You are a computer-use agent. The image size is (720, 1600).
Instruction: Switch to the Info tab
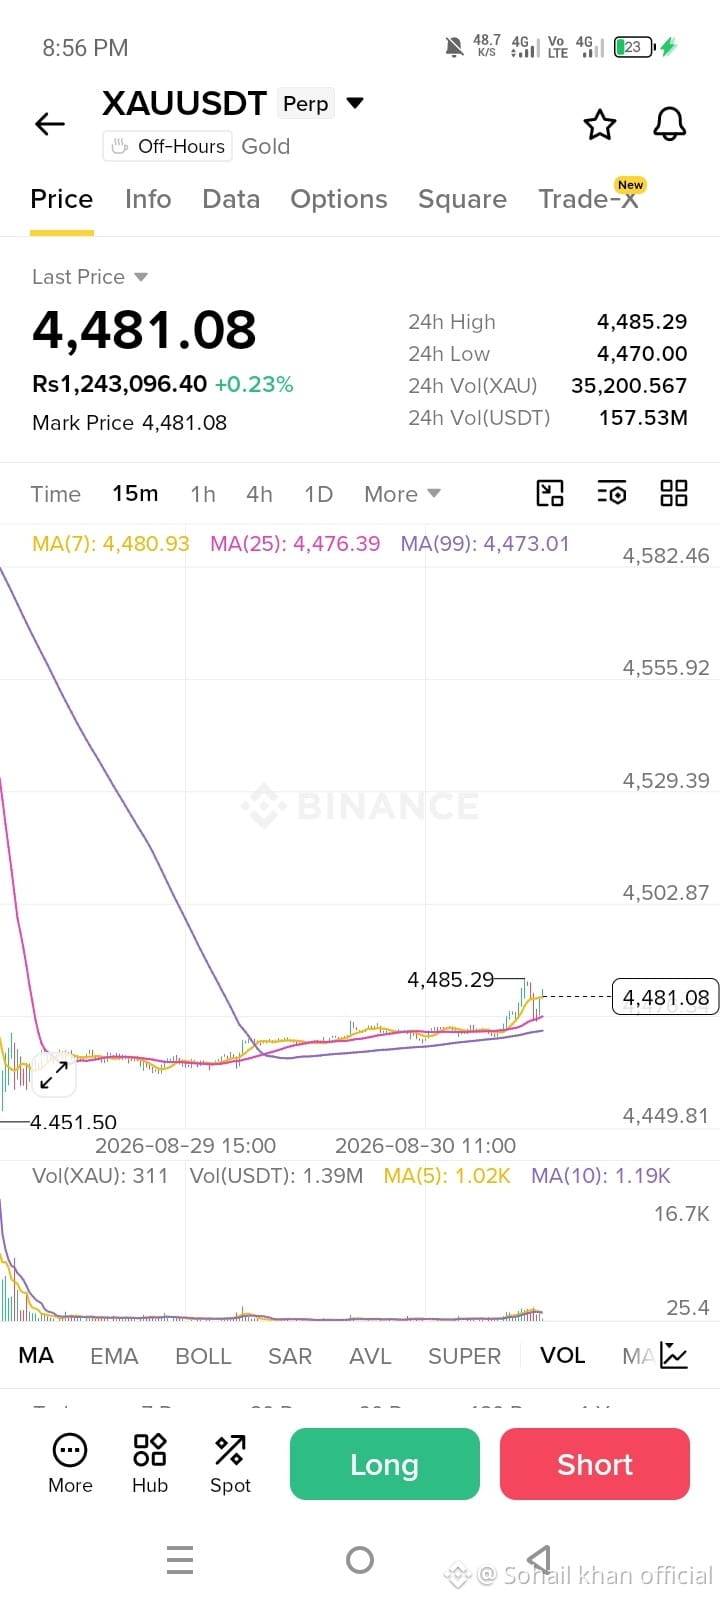tap(148, 199)
